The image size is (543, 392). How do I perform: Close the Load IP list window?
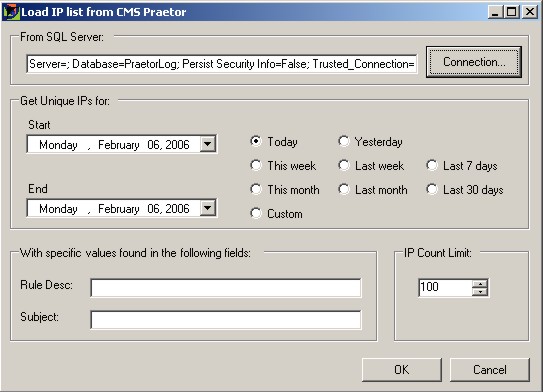pyautogui.click(x=530, y=12)
